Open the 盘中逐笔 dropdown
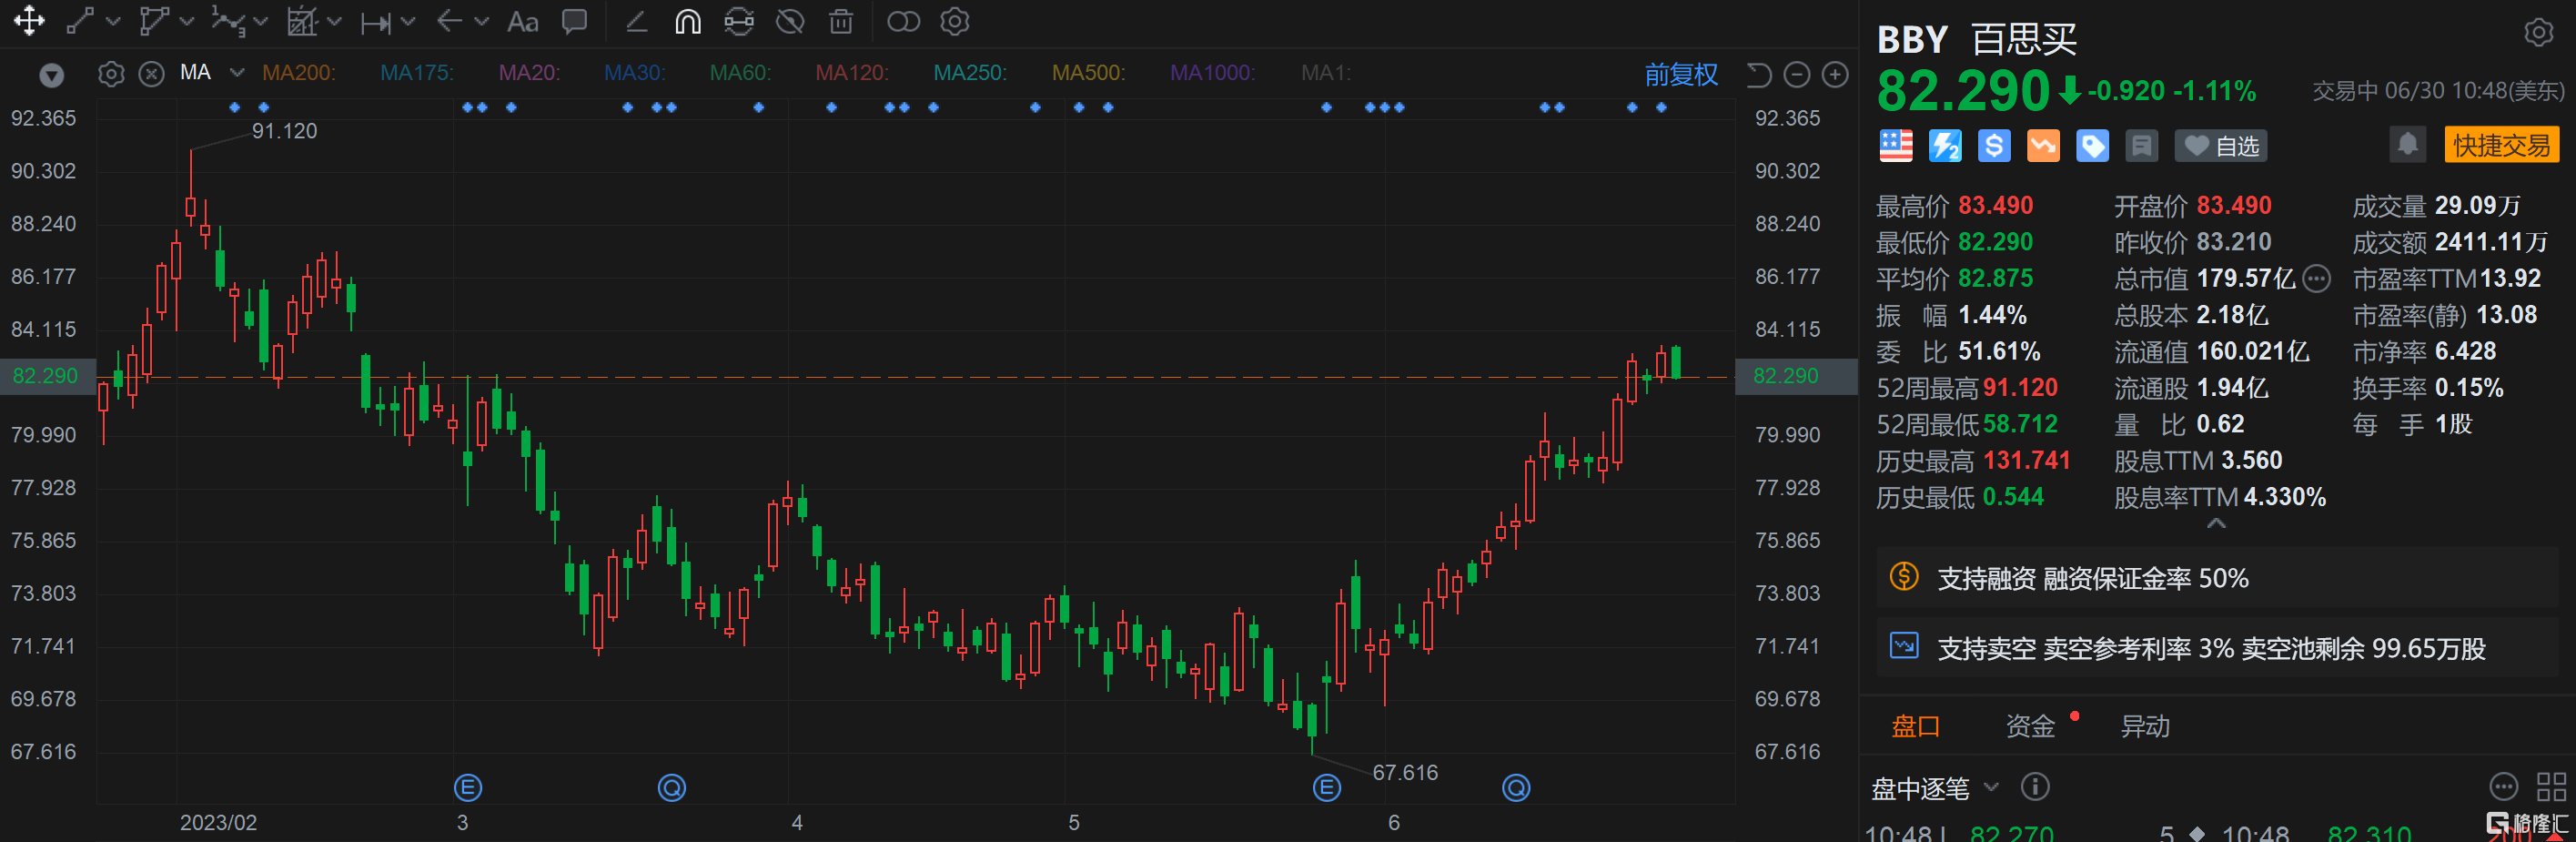 coord(1935,788)
